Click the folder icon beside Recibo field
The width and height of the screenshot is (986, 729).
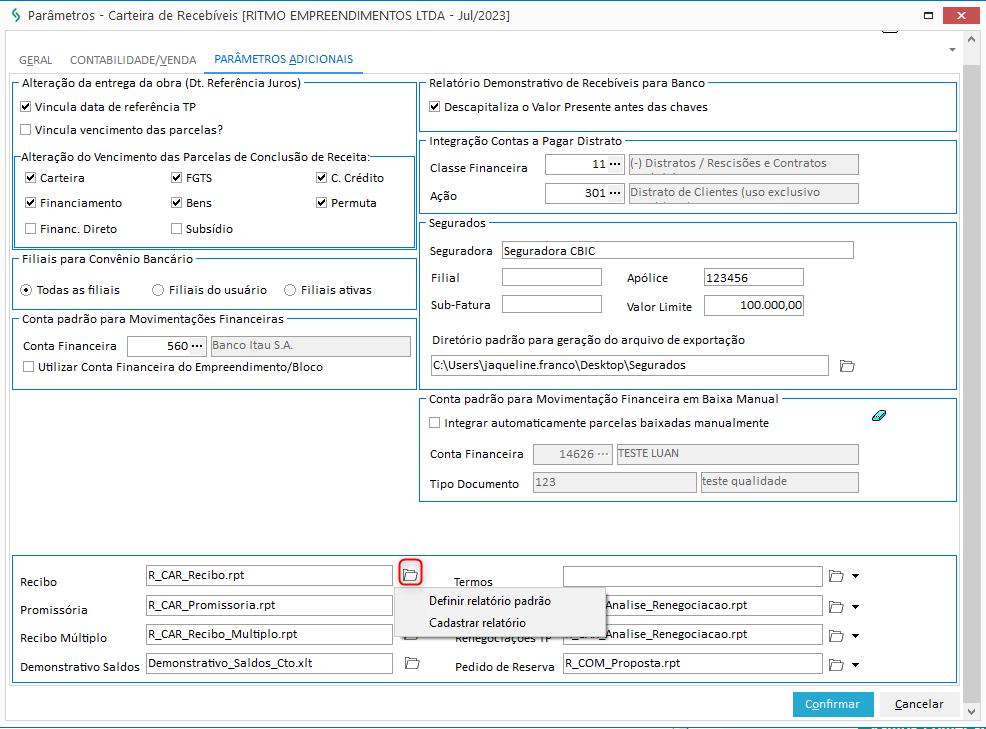(x=410, y=574)
